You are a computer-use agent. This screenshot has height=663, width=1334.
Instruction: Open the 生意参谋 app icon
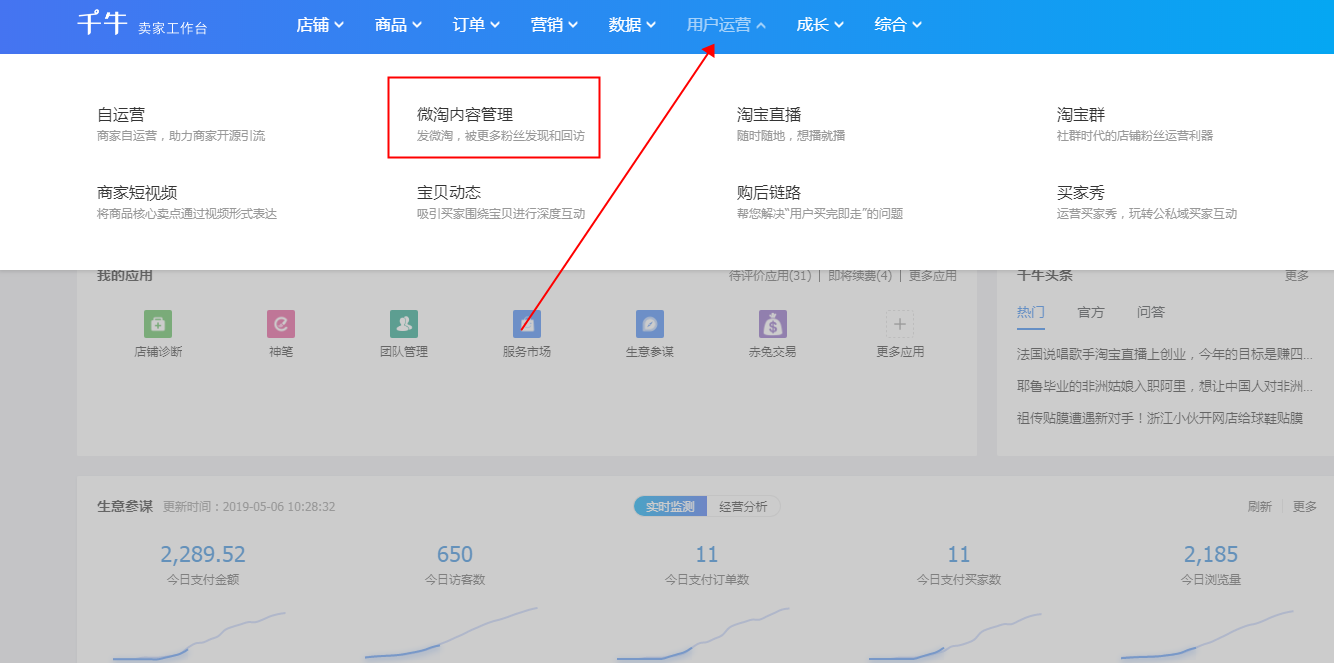[x=650, y=324]
